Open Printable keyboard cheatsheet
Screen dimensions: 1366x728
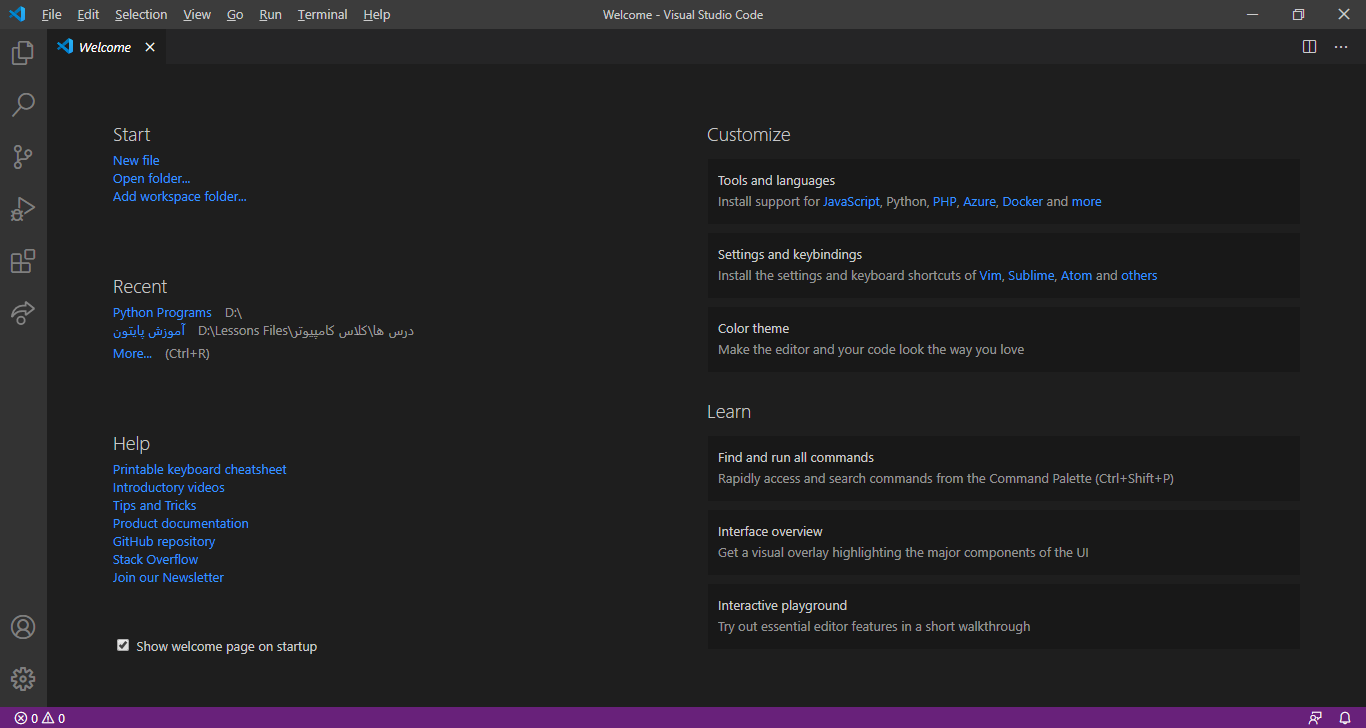coord(199,469)
